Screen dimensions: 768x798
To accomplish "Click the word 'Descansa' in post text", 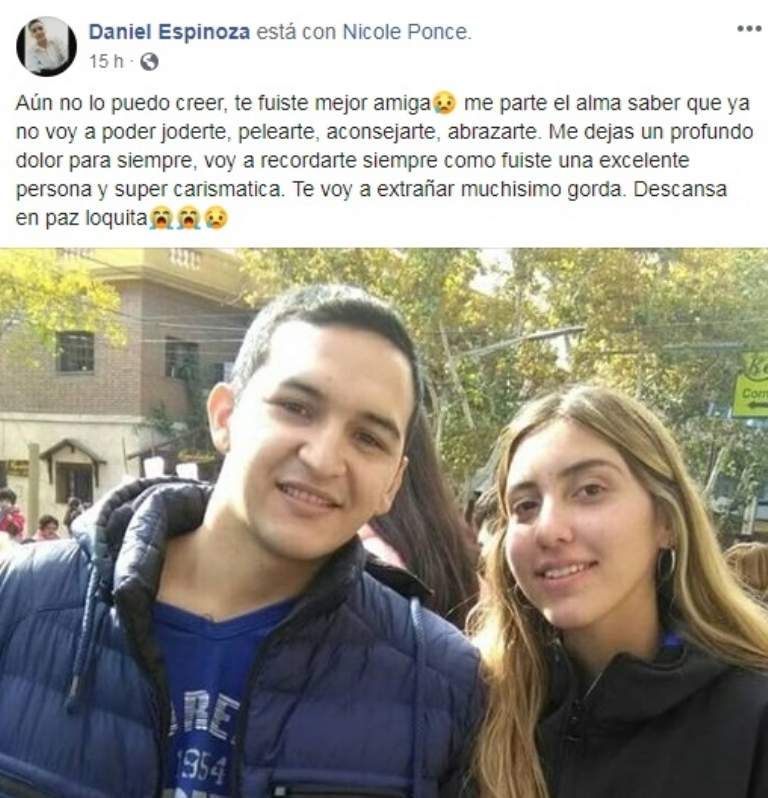I will (x=680, y=189).
